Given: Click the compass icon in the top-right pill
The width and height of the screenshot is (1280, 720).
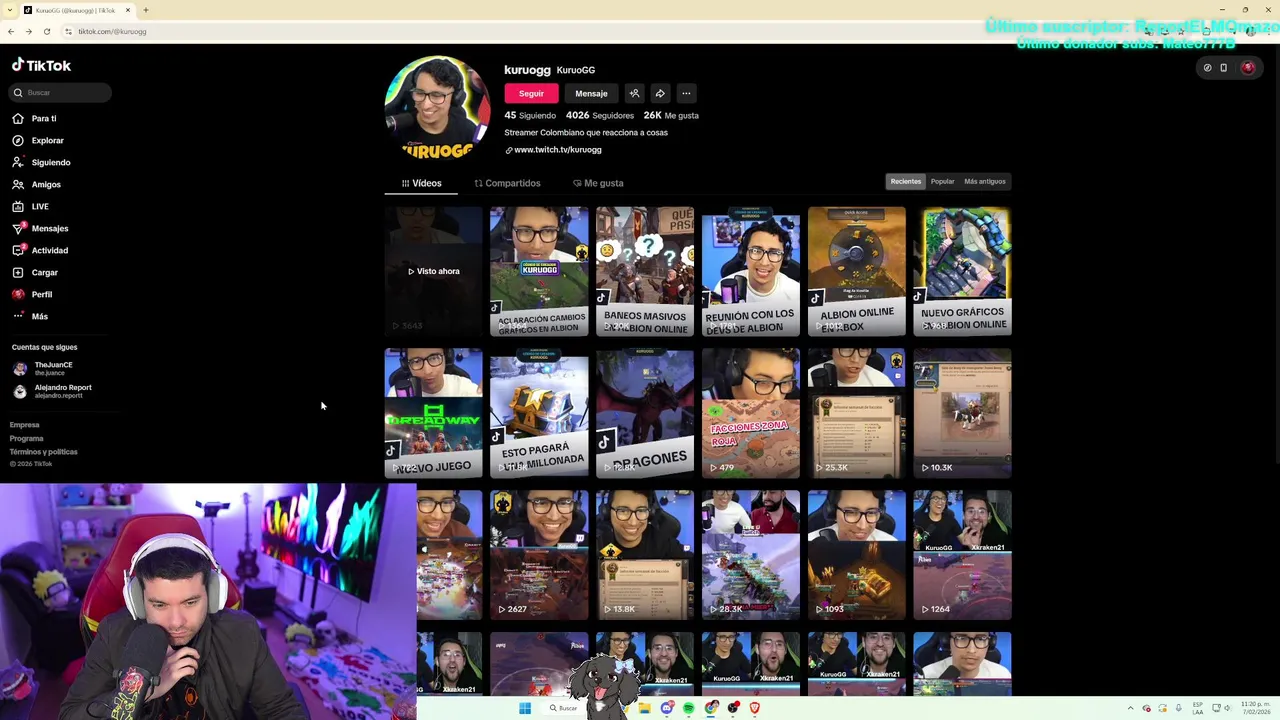Looking at the screenshot, I should pos(1207,68).
